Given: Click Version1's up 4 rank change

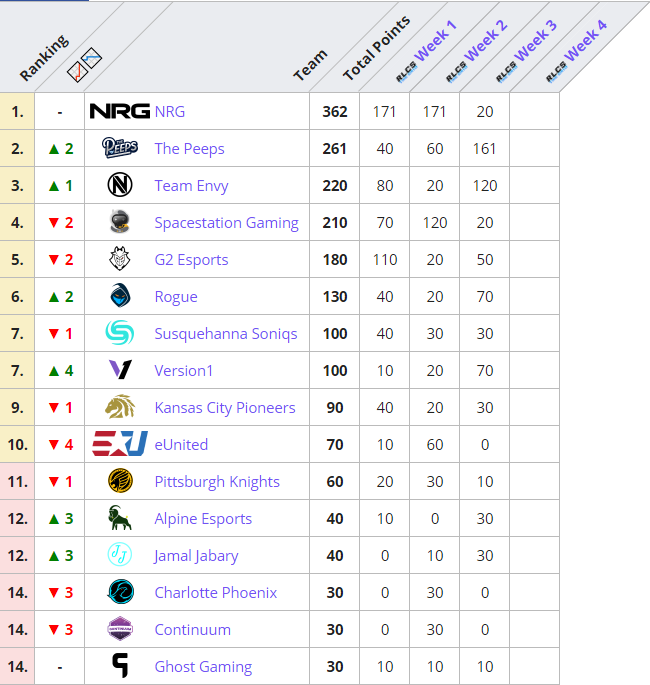Looking at the screenshot, I should coord(61,370).
